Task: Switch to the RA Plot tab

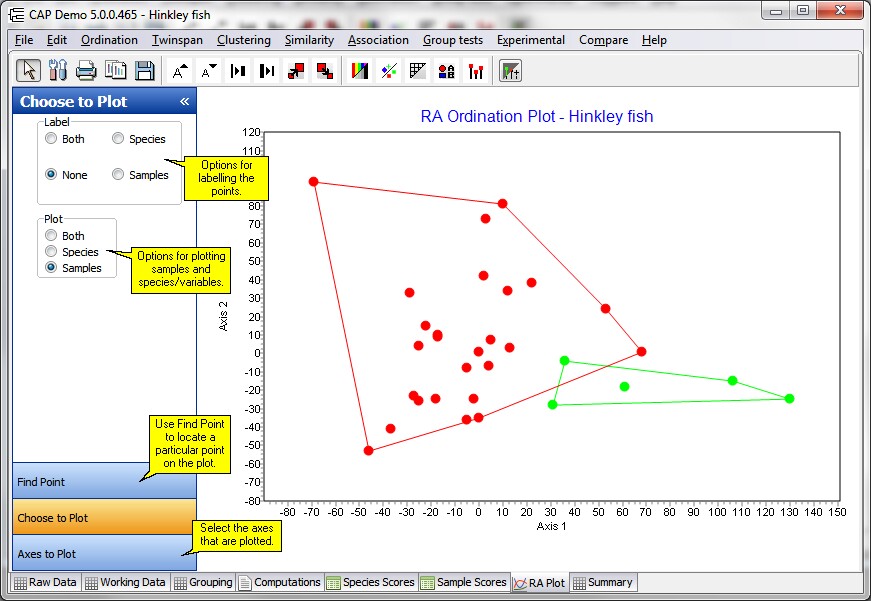Action: [539, 583]
